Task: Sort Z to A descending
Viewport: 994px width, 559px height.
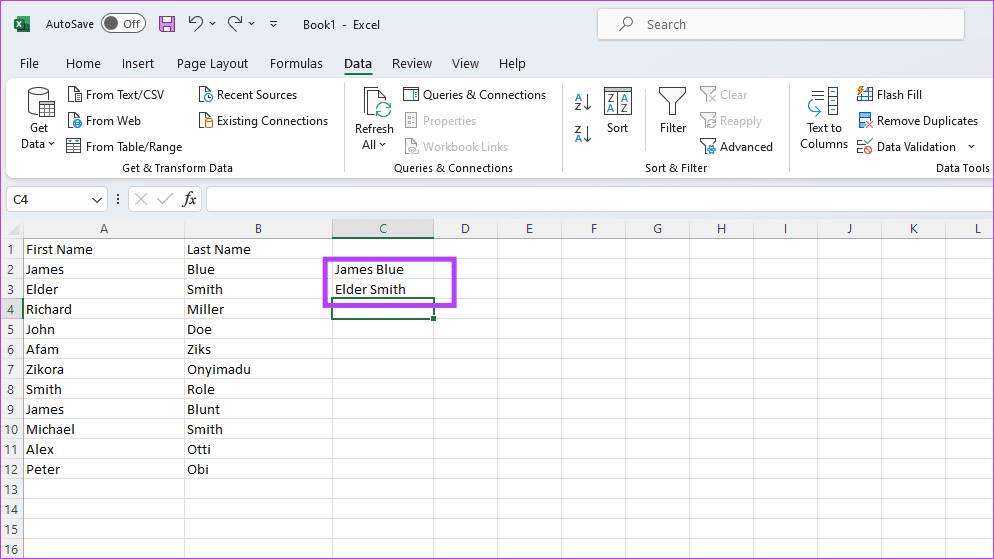Action: tap(583, 134)
